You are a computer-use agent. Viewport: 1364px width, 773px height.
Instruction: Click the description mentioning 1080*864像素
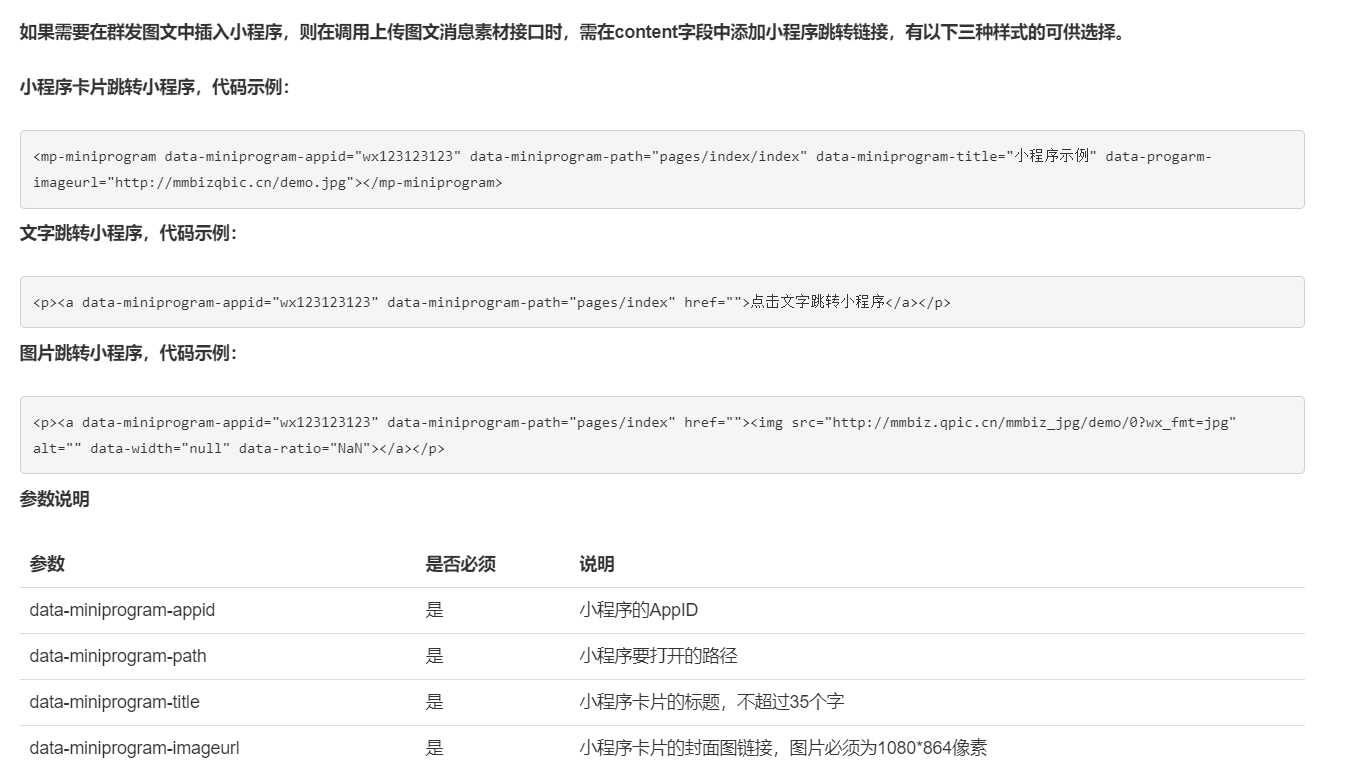(x=783, y=748)
